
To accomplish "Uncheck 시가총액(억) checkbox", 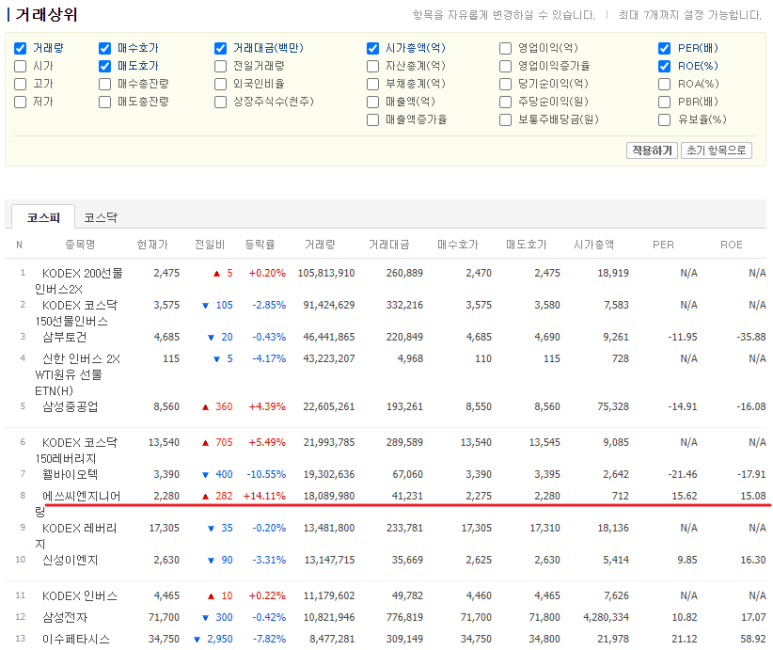I will 373,48.
